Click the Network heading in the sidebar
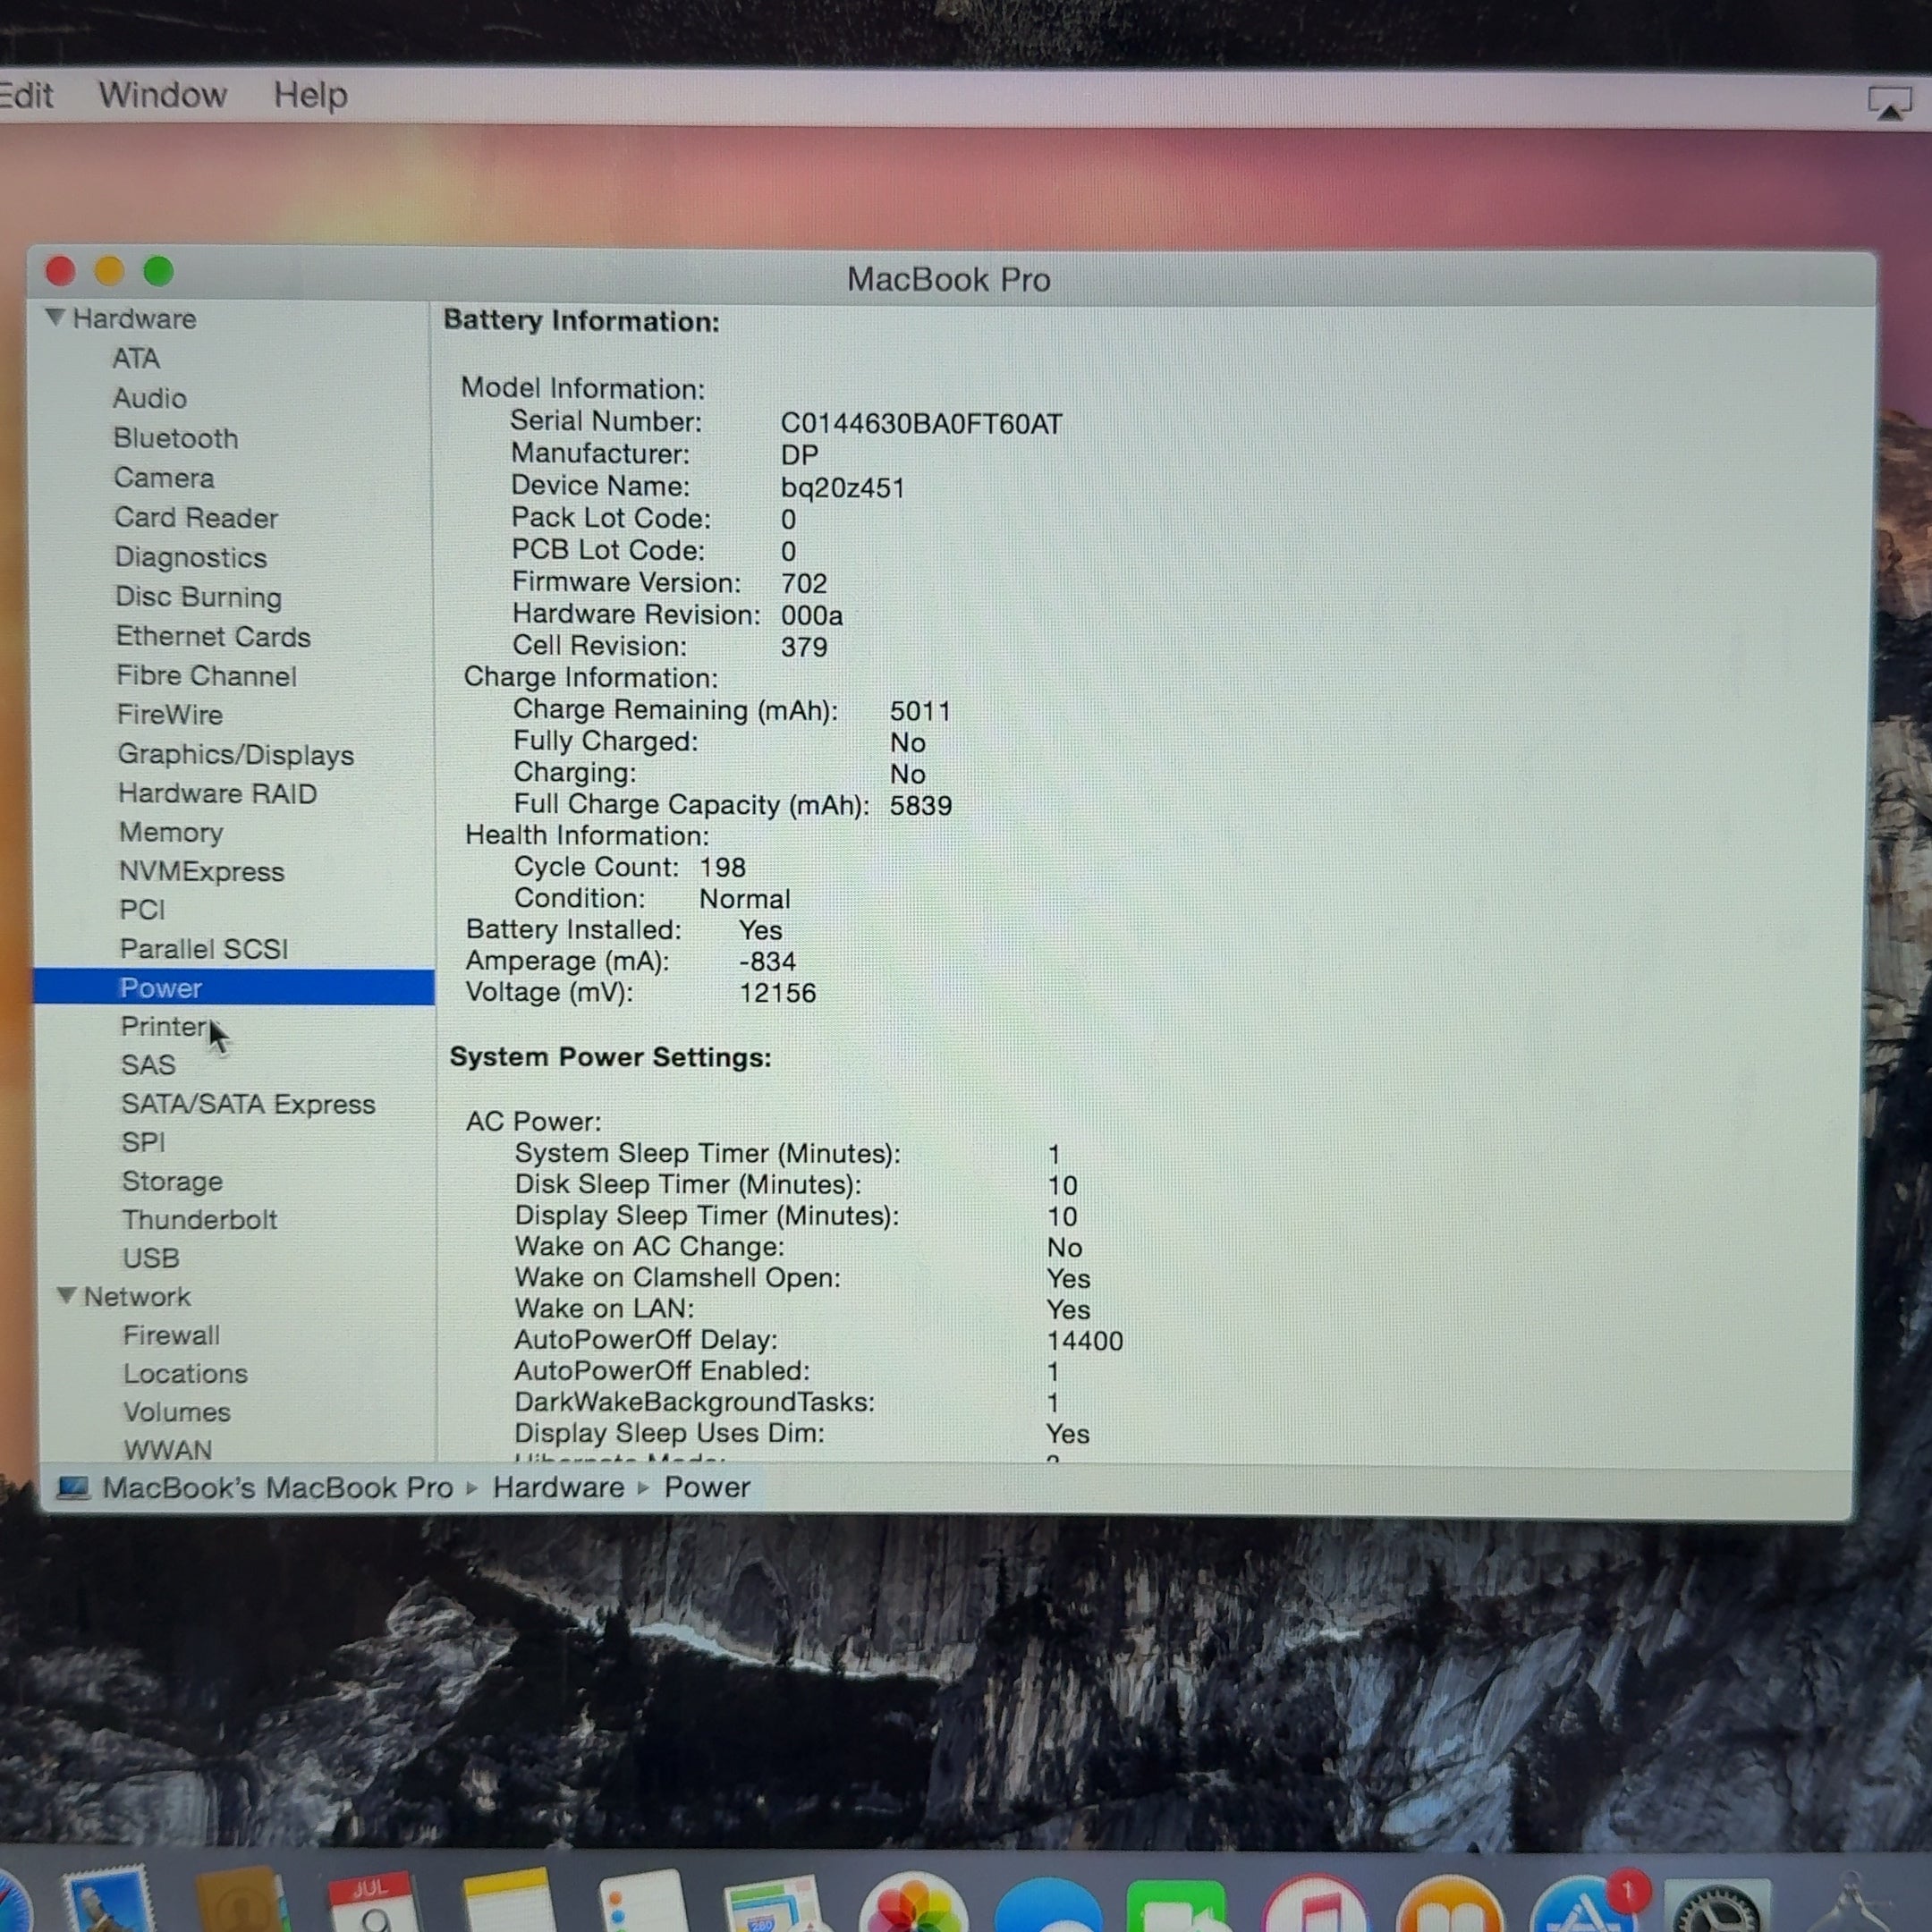The height and width of the screenshot is (1932, 1932). tap(137, 1296)
